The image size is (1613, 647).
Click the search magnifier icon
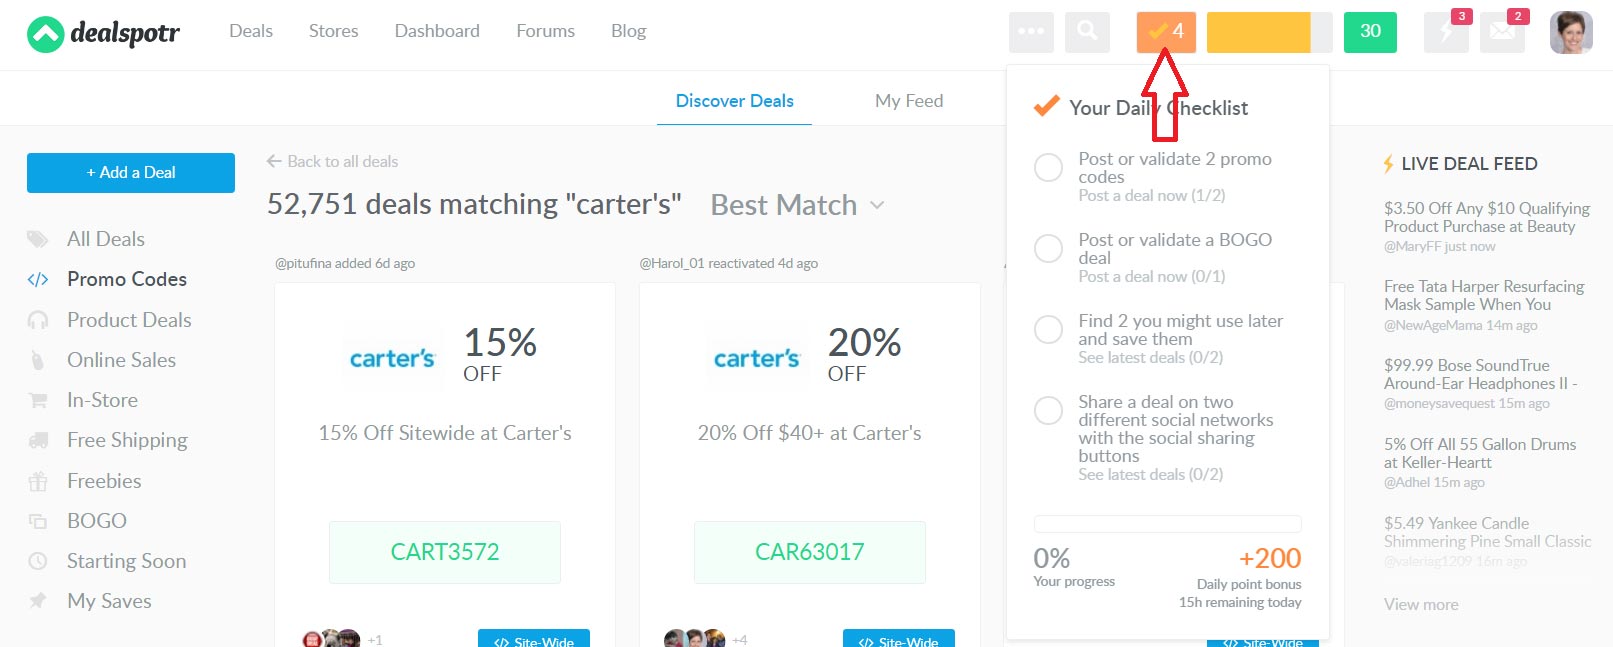pyautogui.click(x=1087, y=32)
